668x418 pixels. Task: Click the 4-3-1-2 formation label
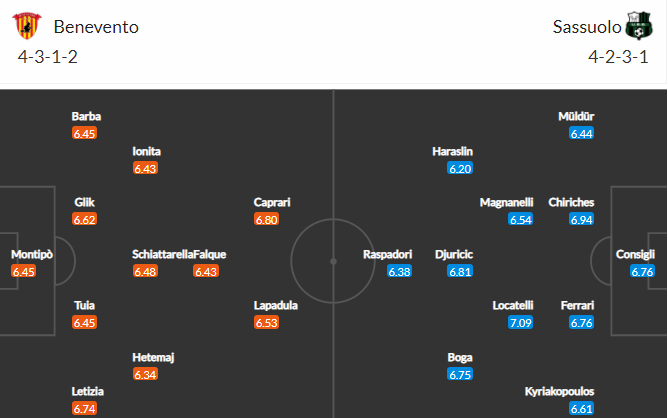[48, 57]
